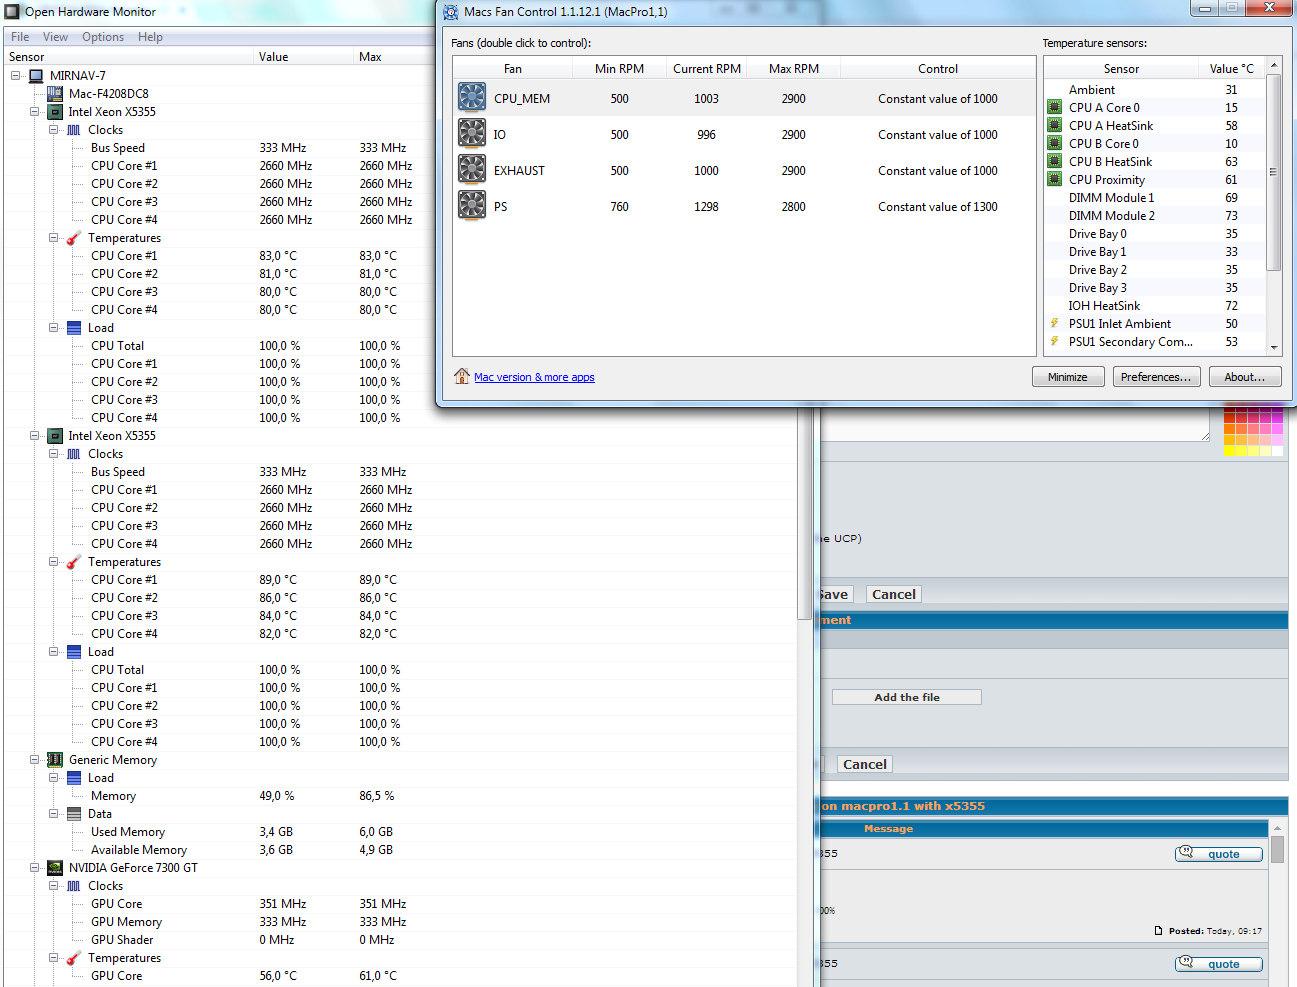Select the Used Memory row
Screen dimensions: 1297x987
(x=400, y=832)
